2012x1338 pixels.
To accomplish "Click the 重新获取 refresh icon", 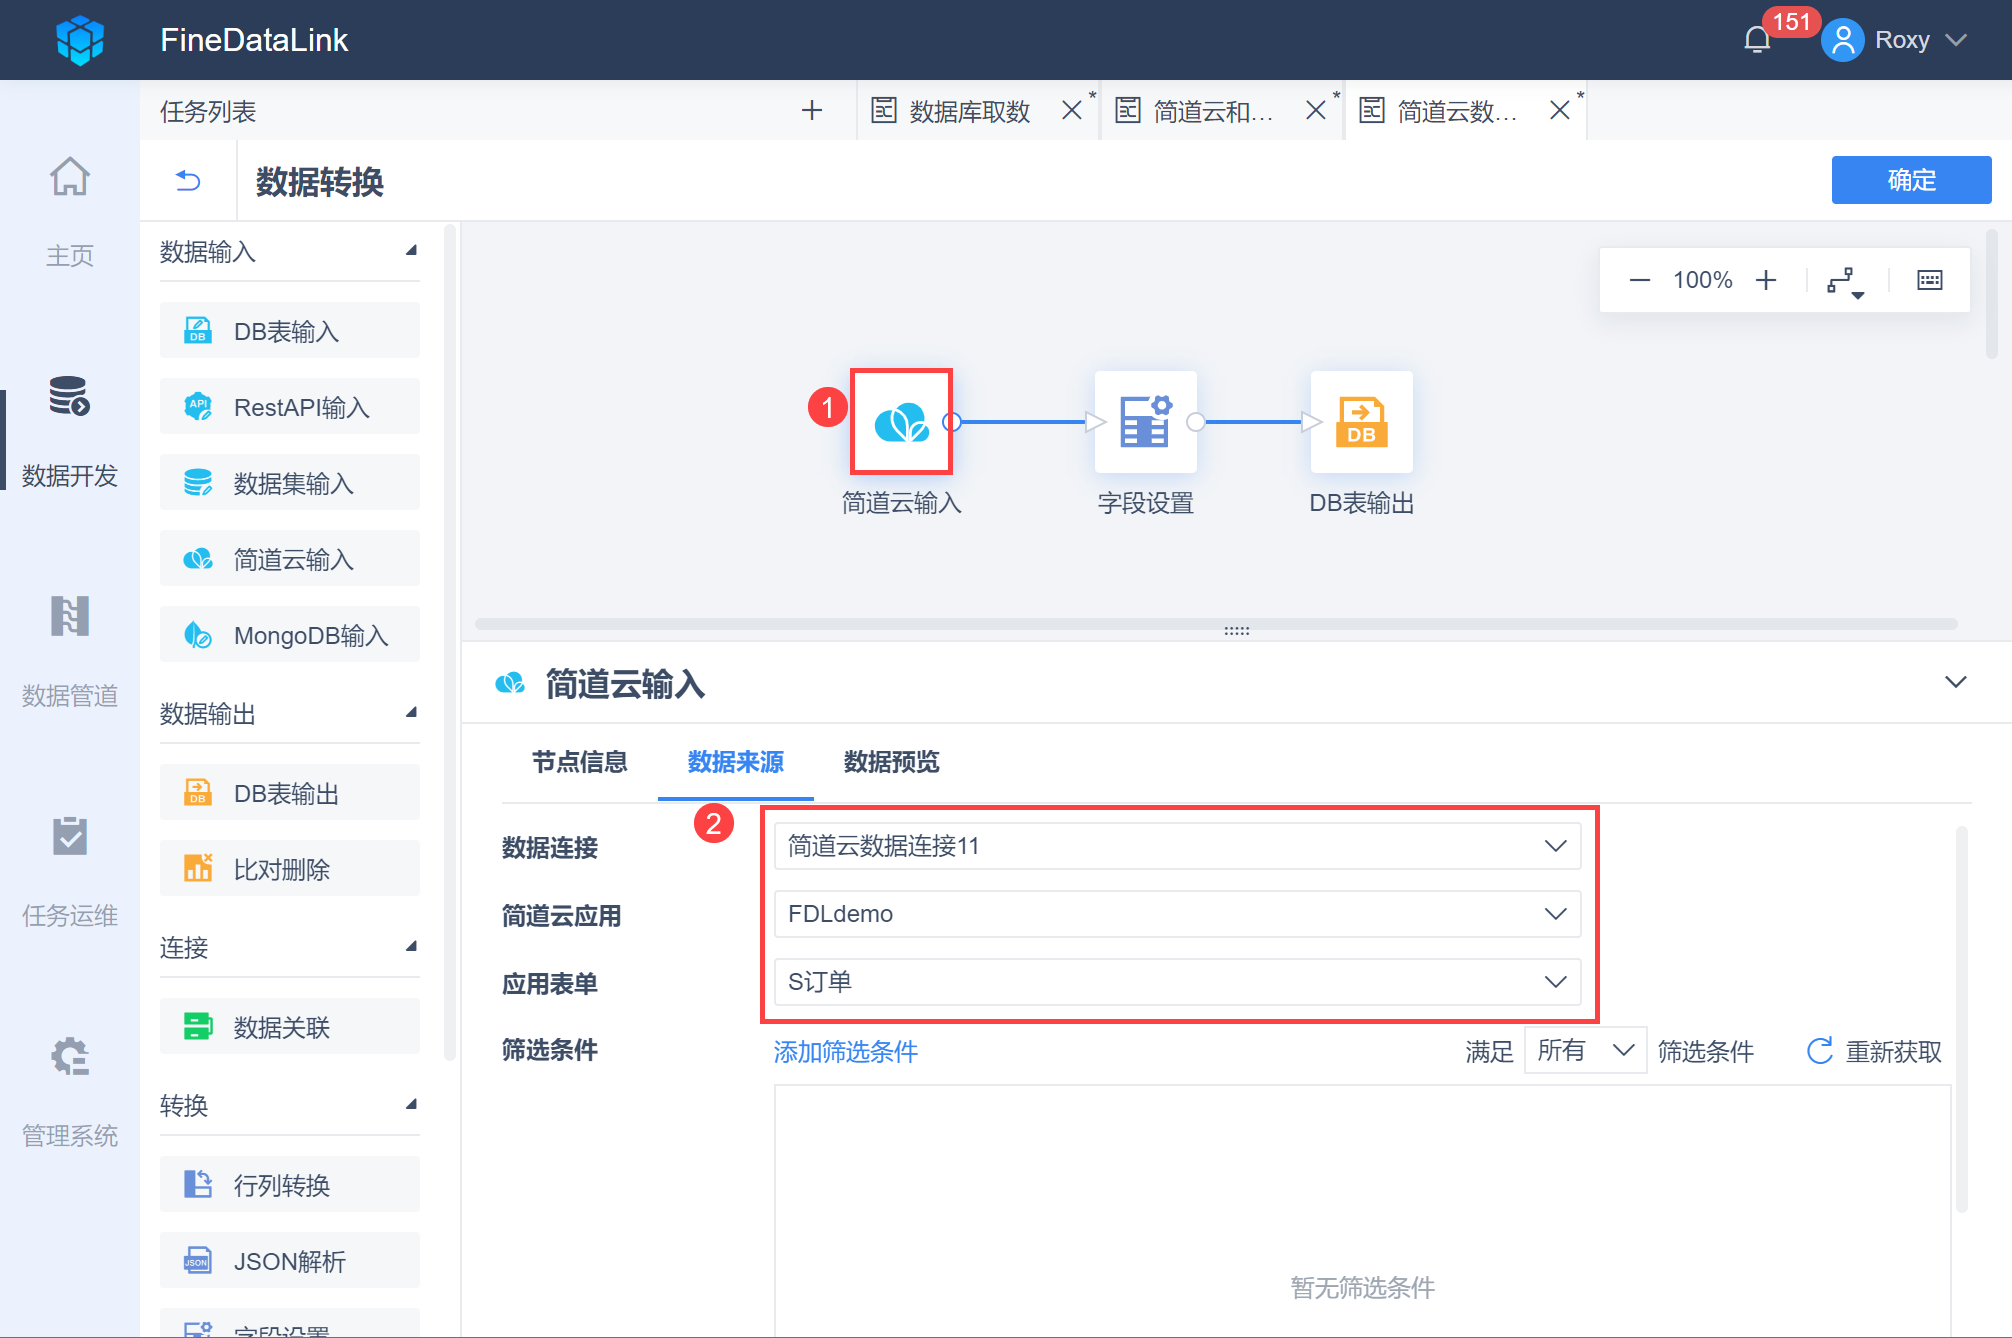I will point(1819,1051).
